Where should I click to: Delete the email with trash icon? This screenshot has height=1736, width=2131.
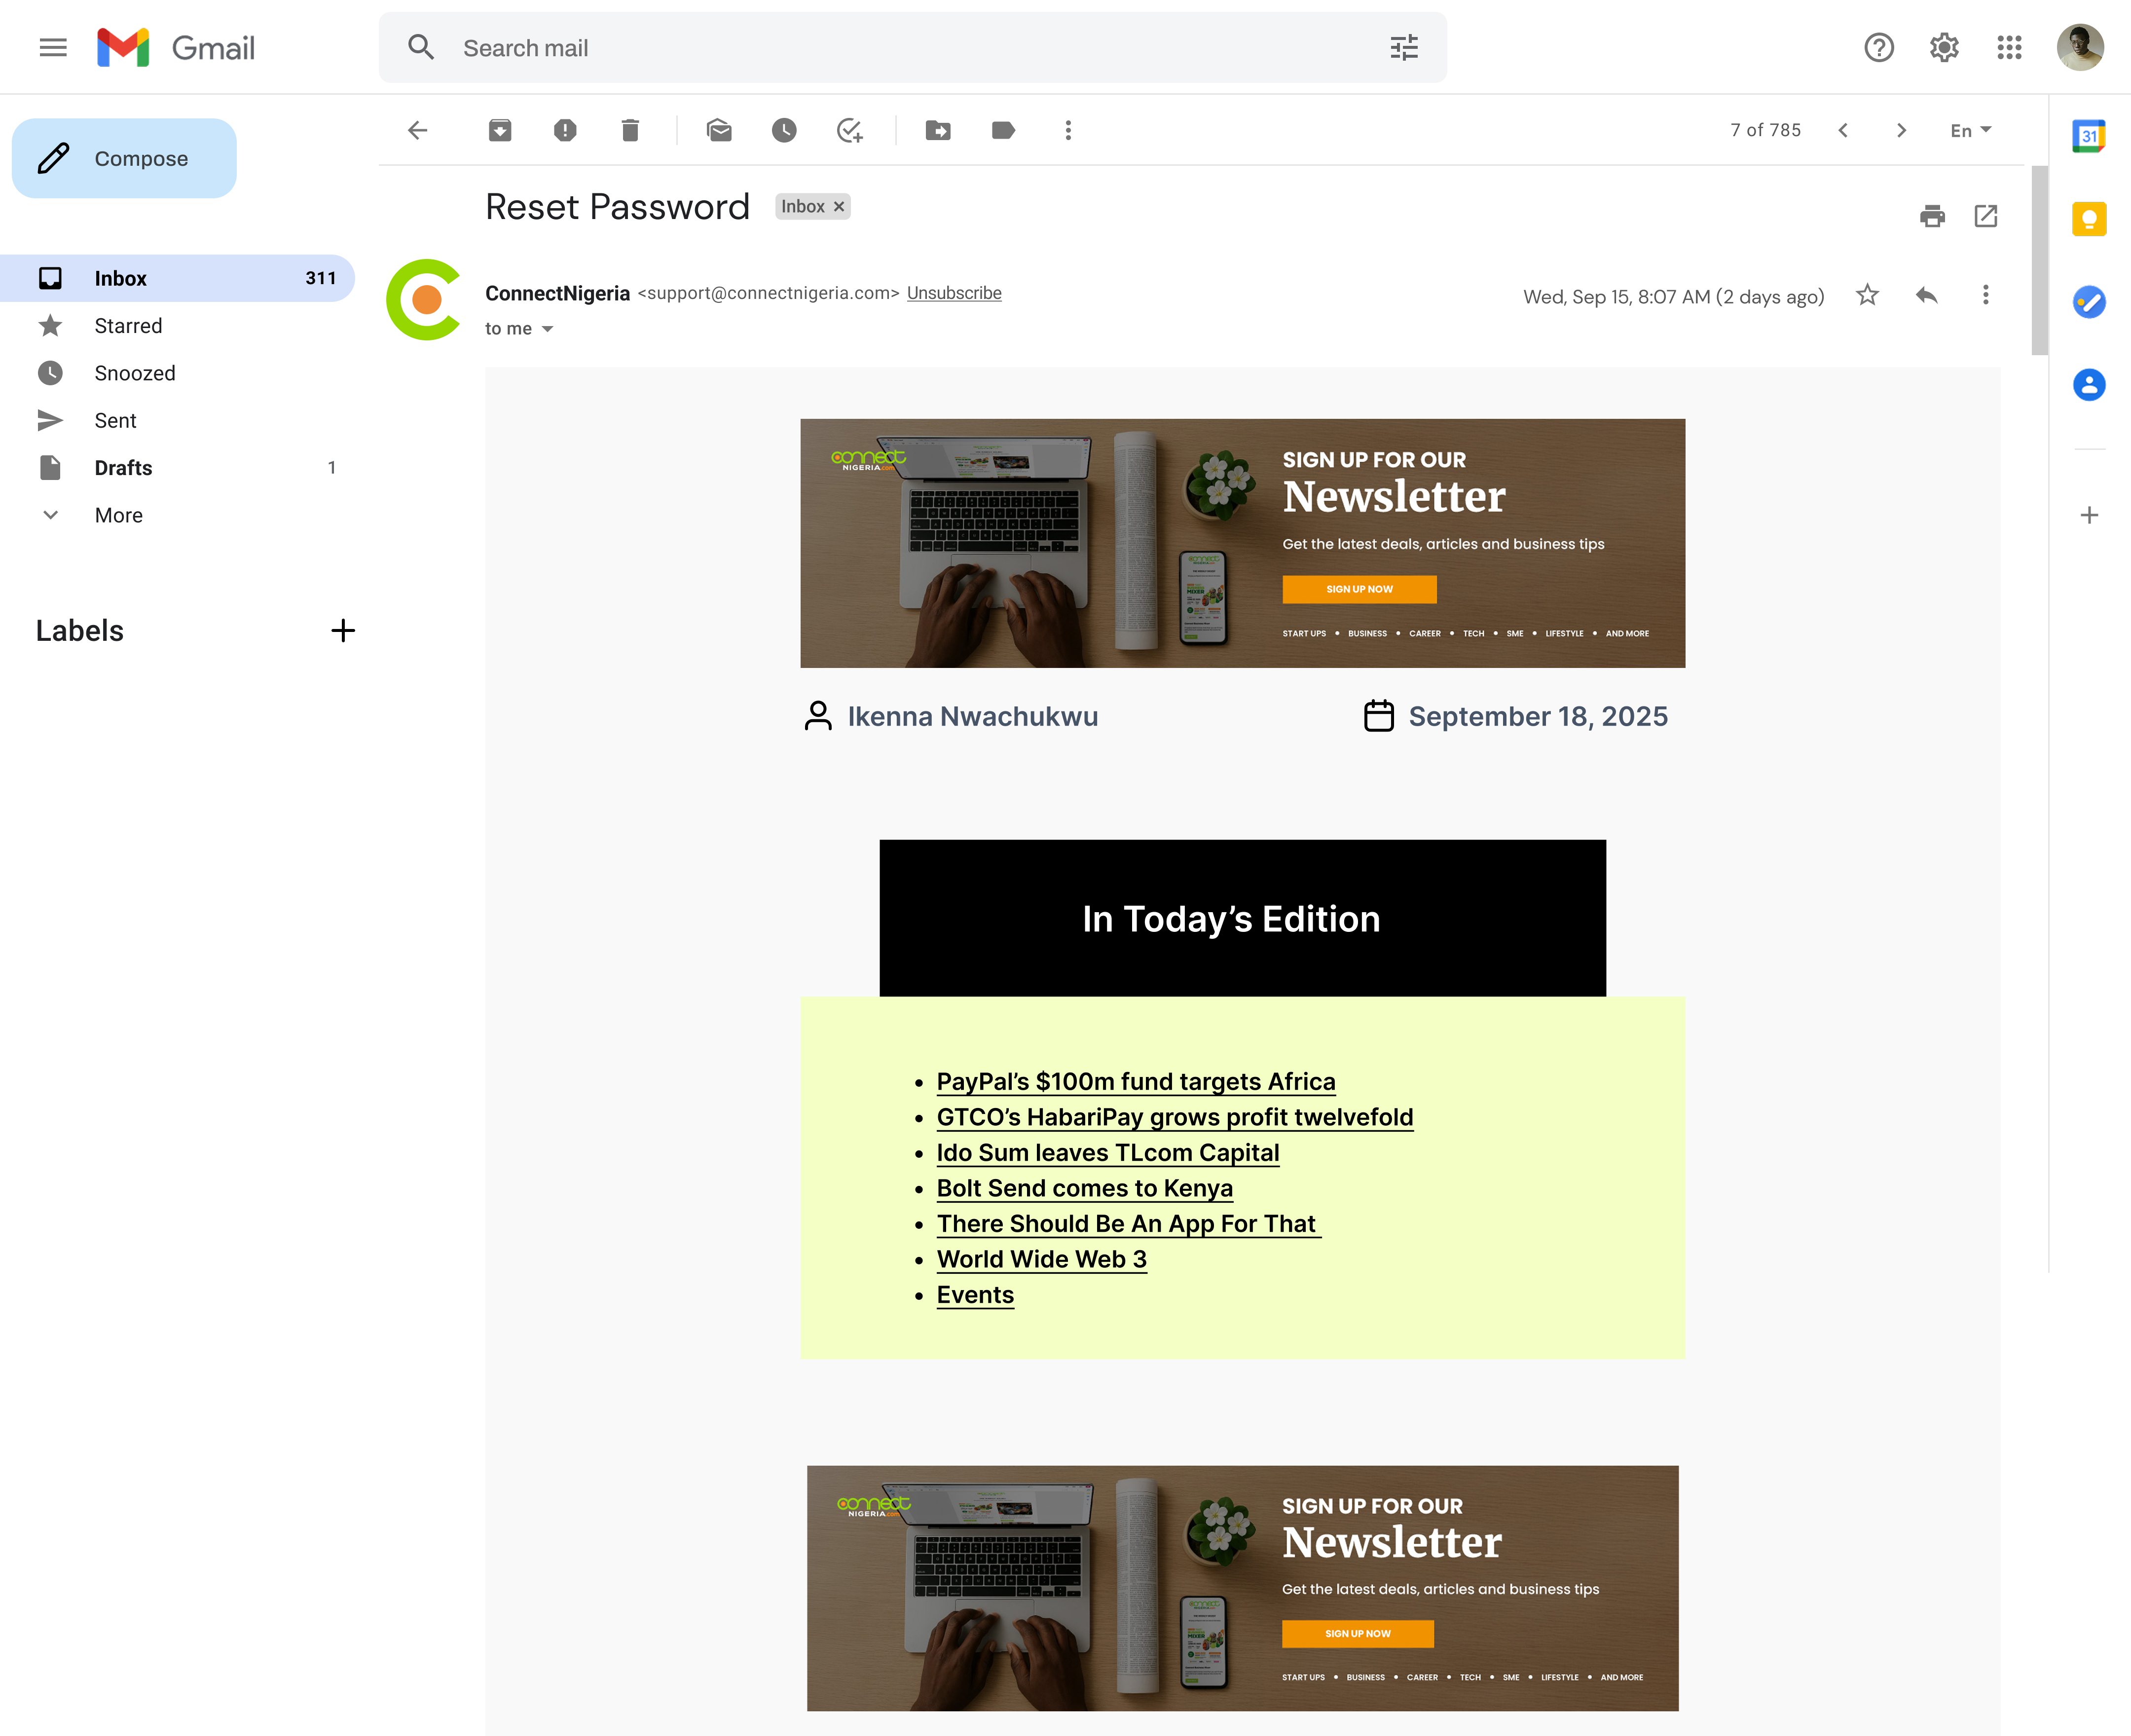click(x=630, y=130)
